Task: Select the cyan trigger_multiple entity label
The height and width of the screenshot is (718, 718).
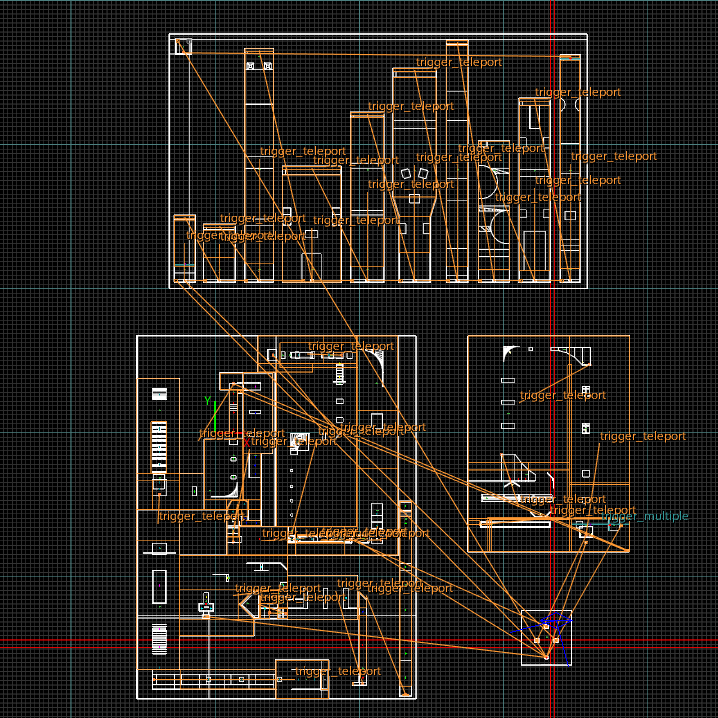Action: 644,516
